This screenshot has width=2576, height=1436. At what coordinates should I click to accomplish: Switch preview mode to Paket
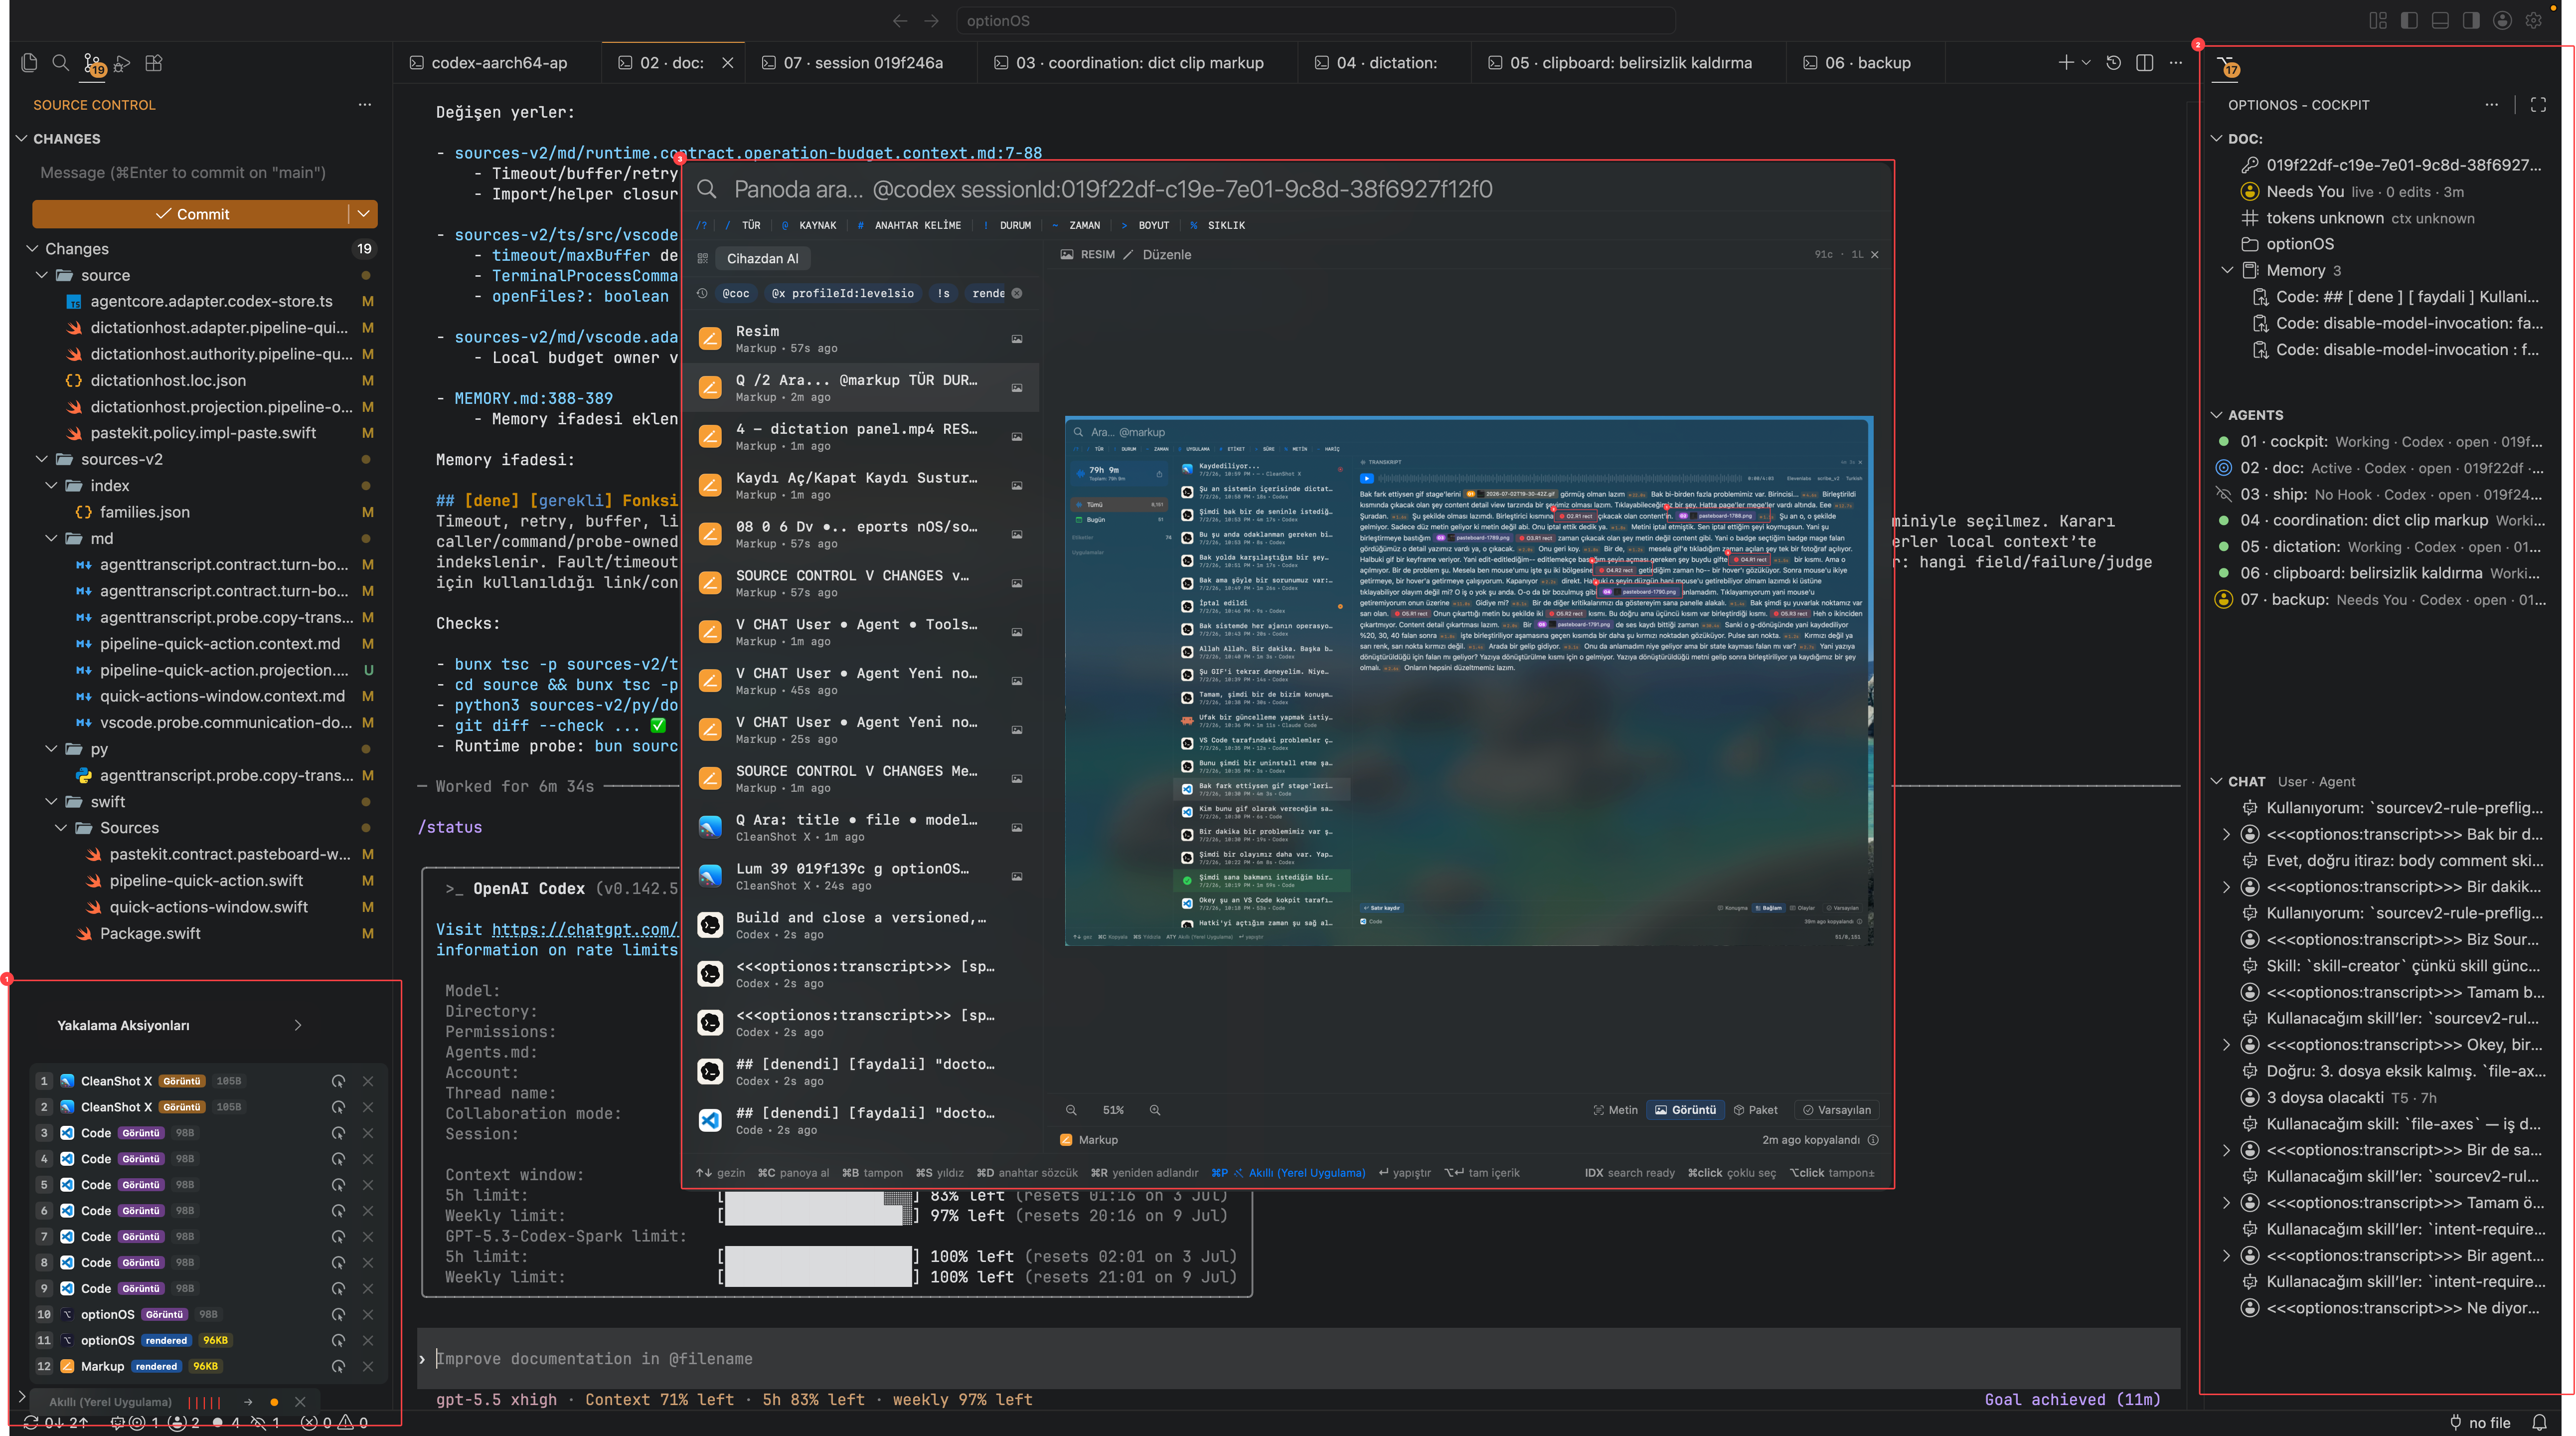1756,1110
